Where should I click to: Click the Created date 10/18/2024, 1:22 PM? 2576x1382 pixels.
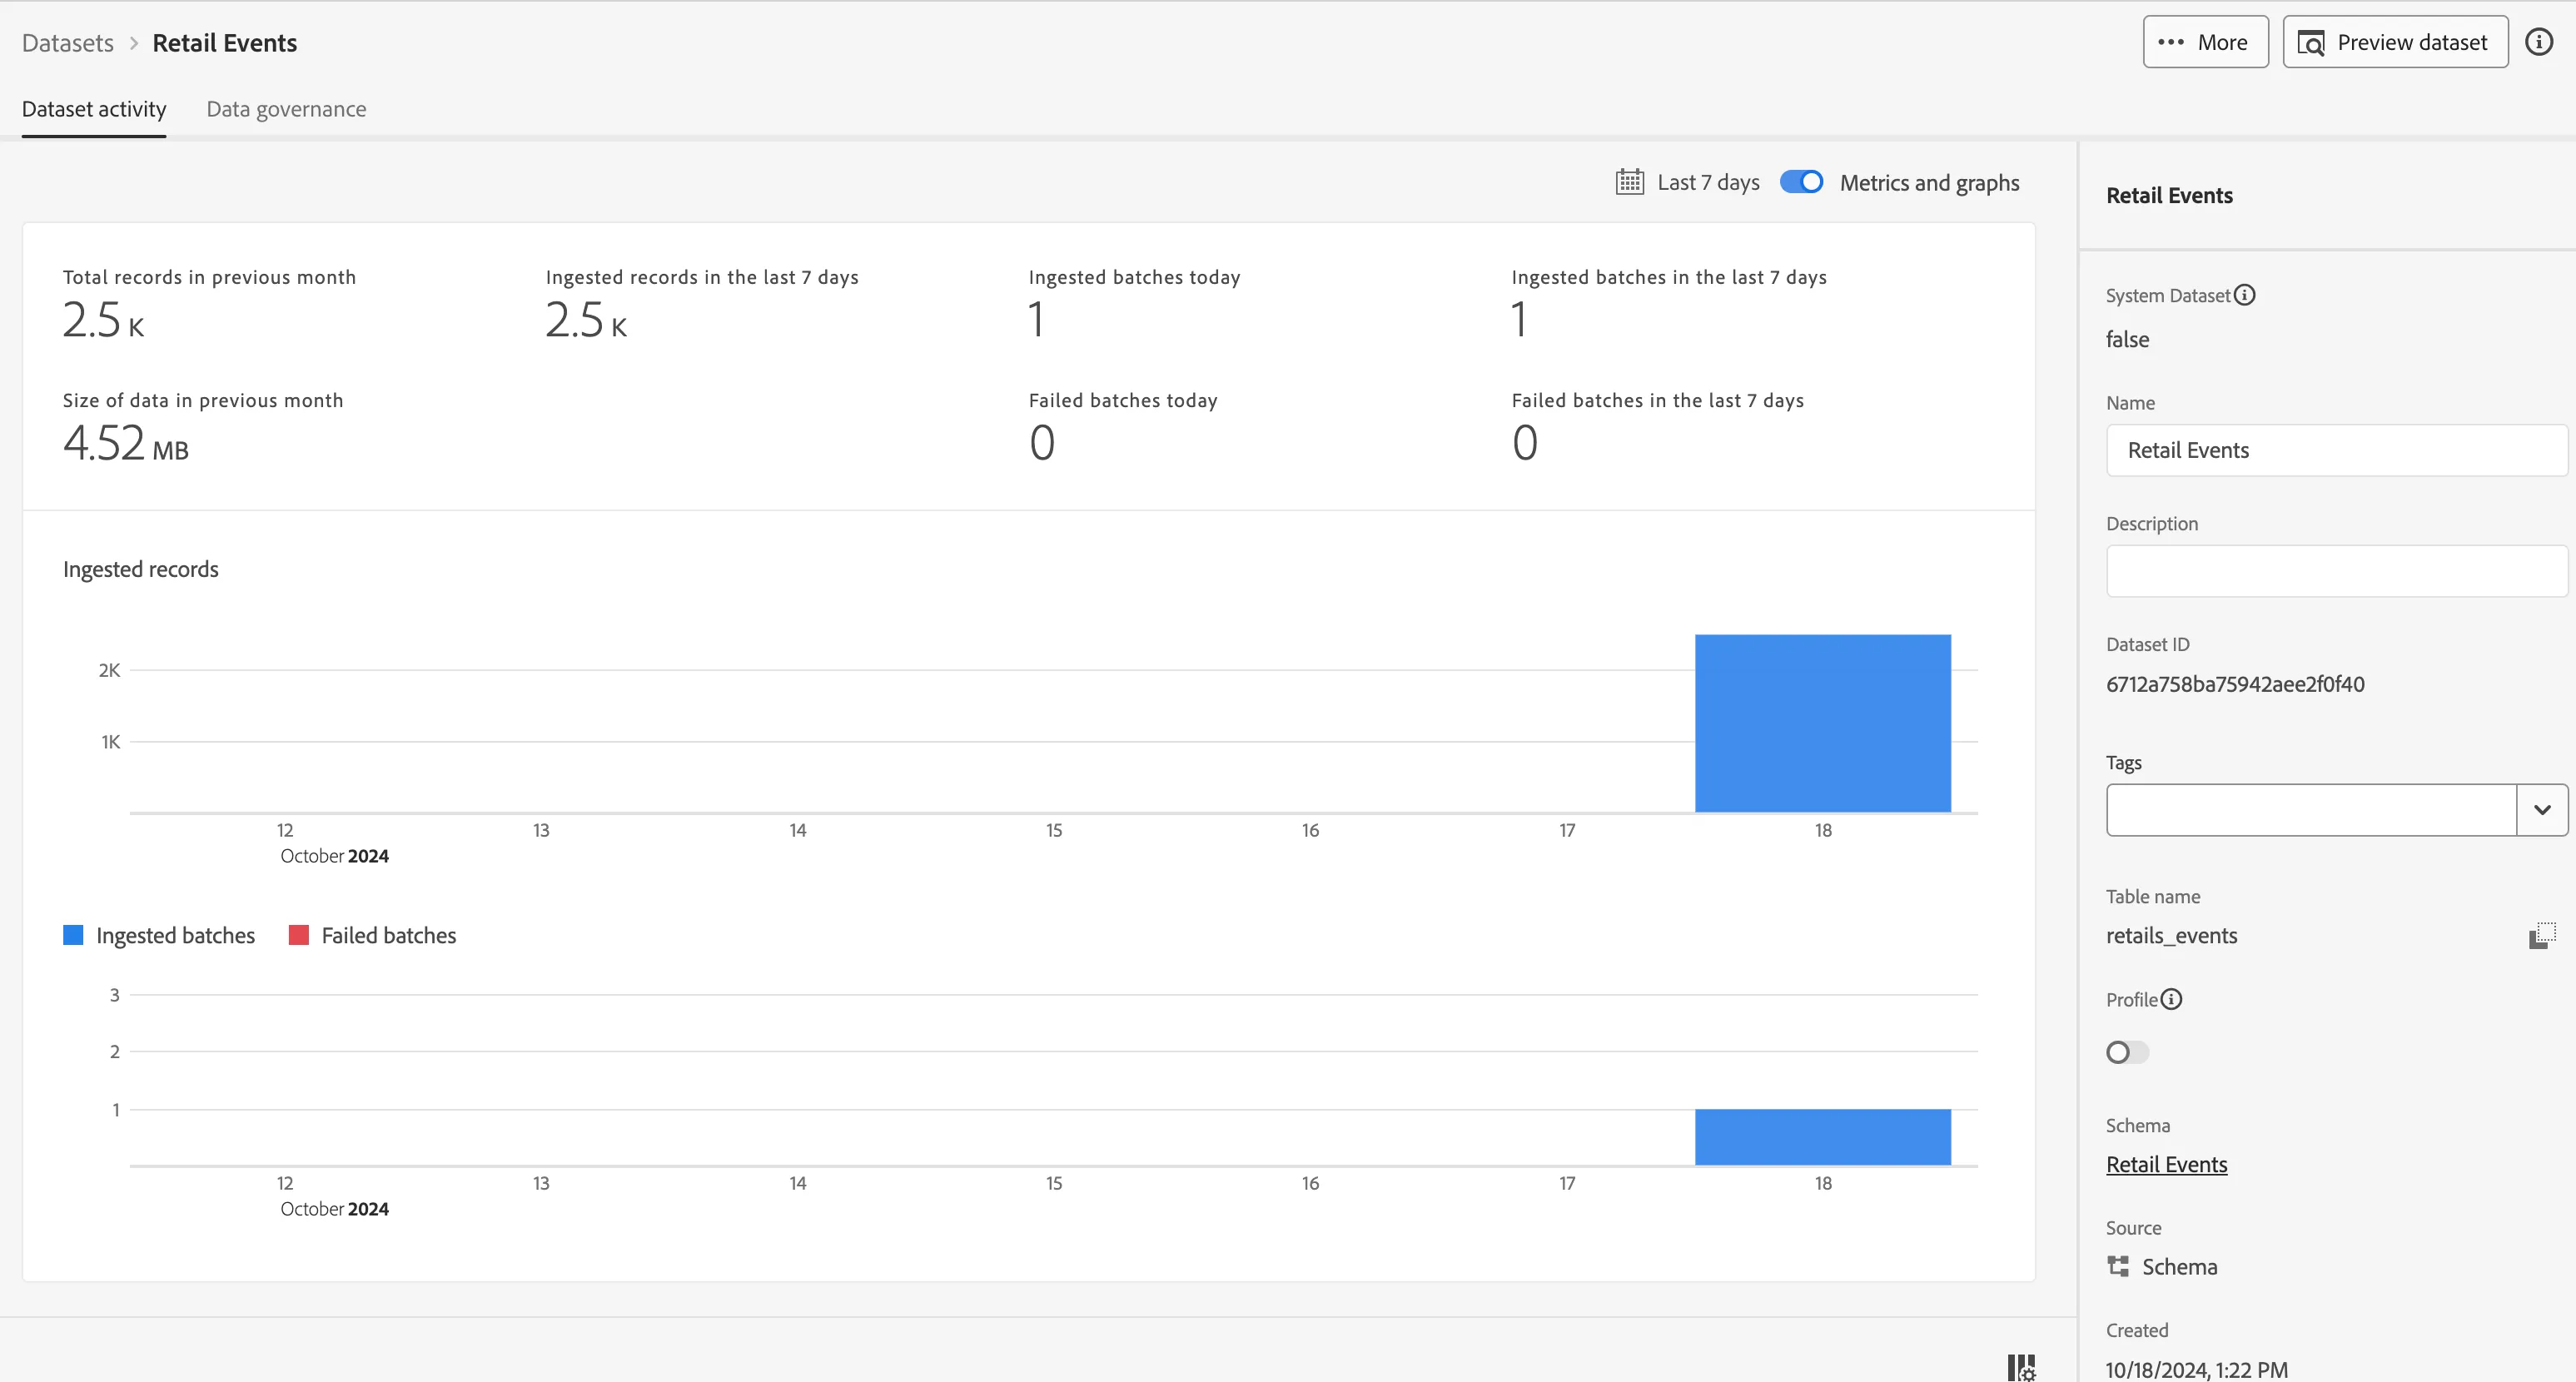(x=2196, y=1369)
